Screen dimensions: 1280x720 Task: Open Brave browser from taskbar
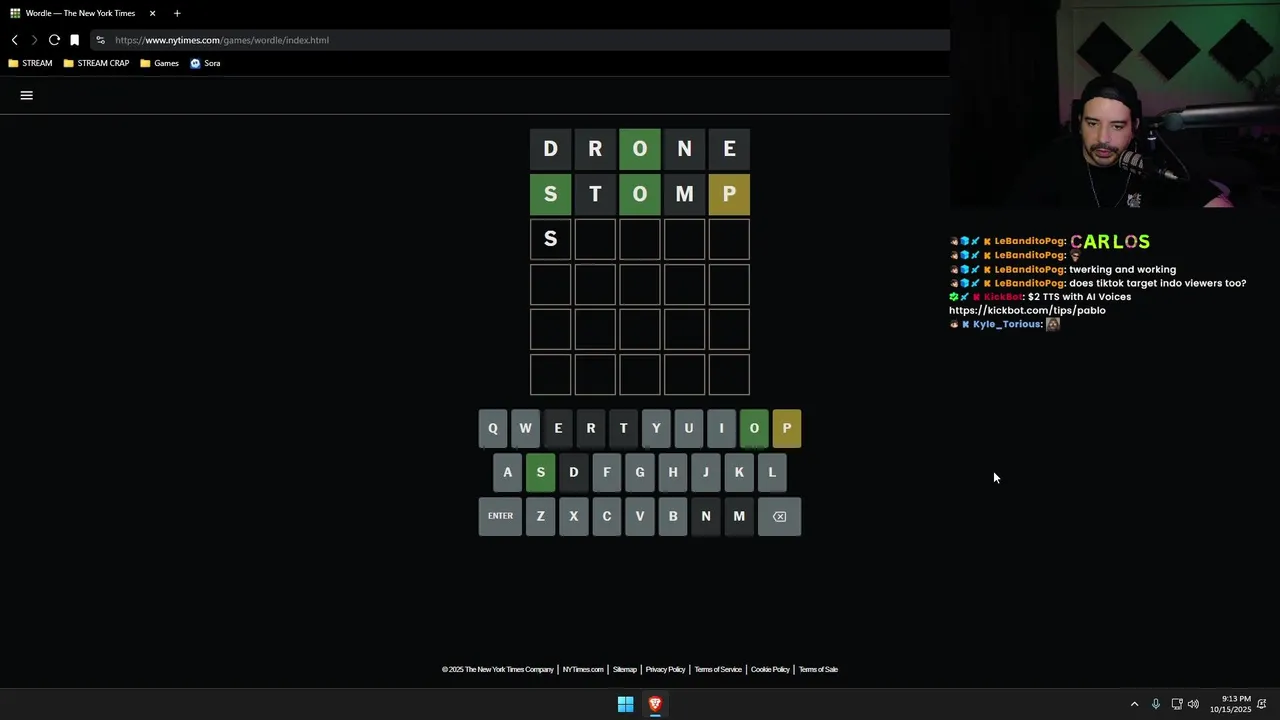click(x=655, y=704)
